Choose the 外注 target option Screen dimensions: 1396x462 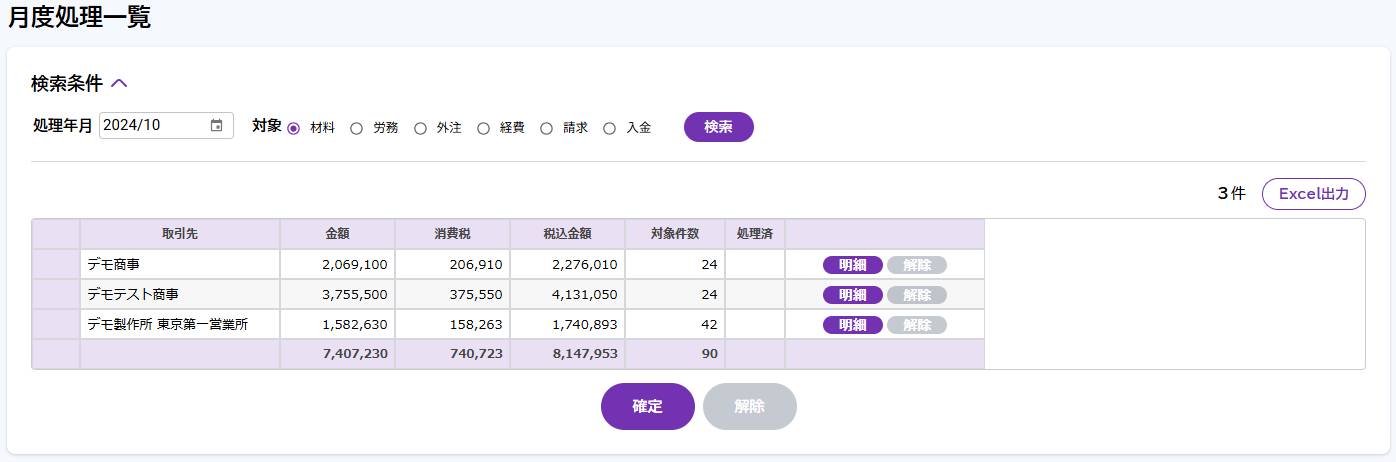coord(420,128)
